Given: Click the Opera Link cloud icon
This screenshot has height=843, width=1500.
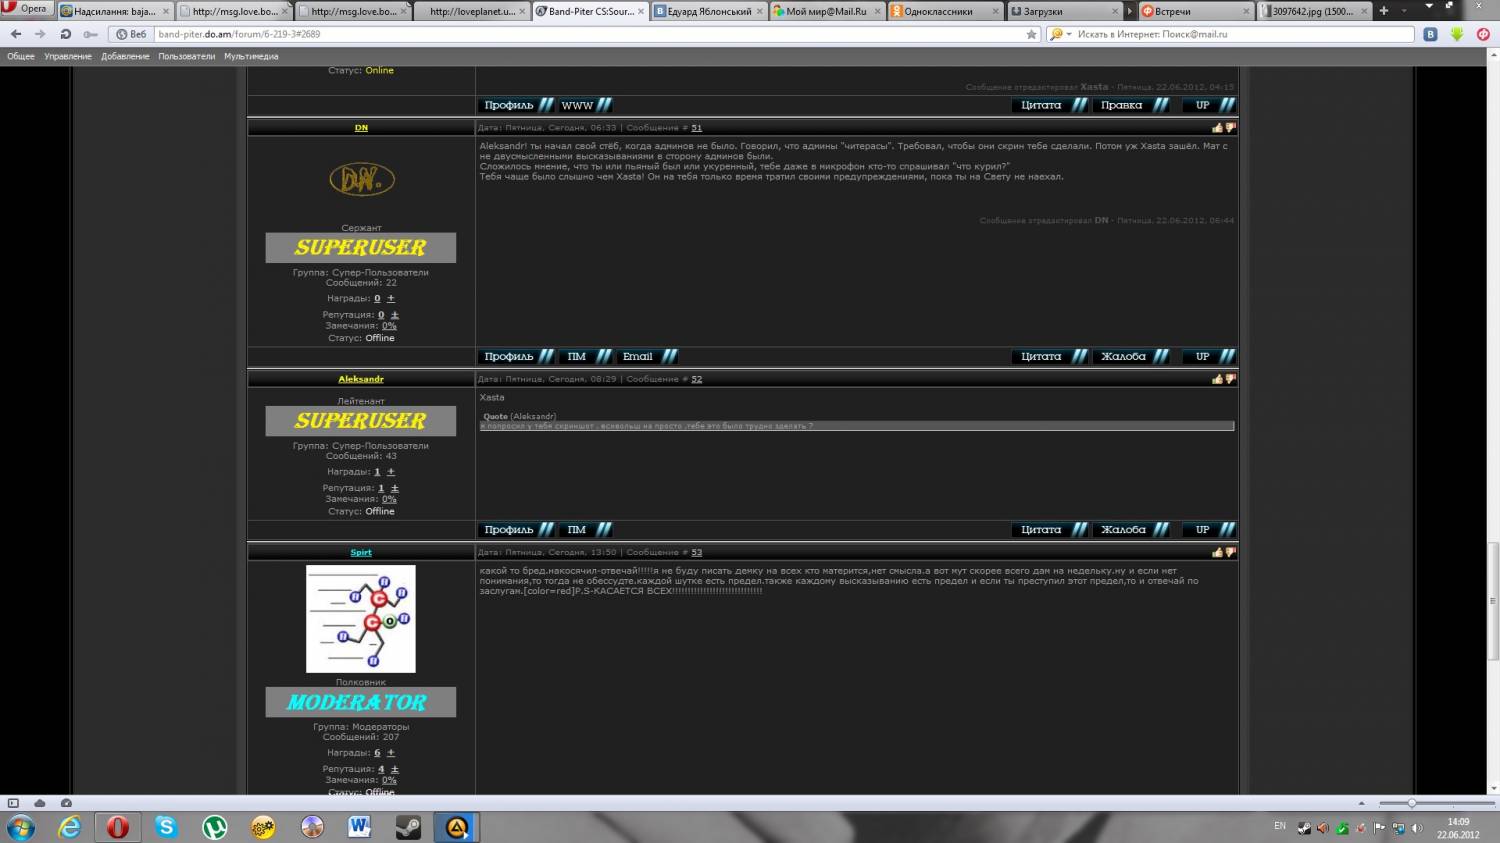Looking at the screenshot, I should (x=40, y=803).
